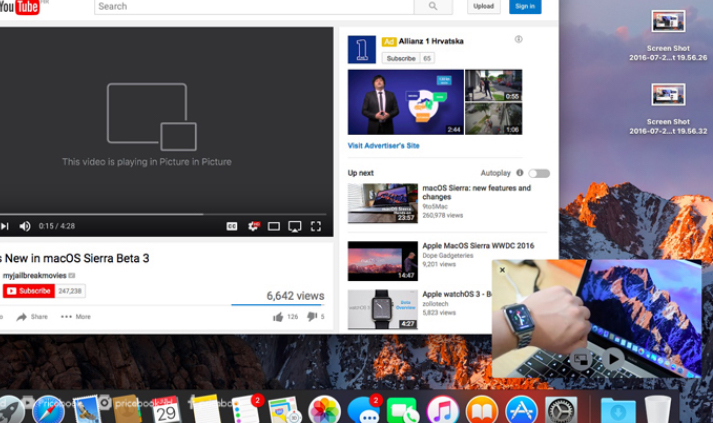Open the 1:06 ad video thumbnail
This screenshot has height=423, width=713.
coord(494,119)
